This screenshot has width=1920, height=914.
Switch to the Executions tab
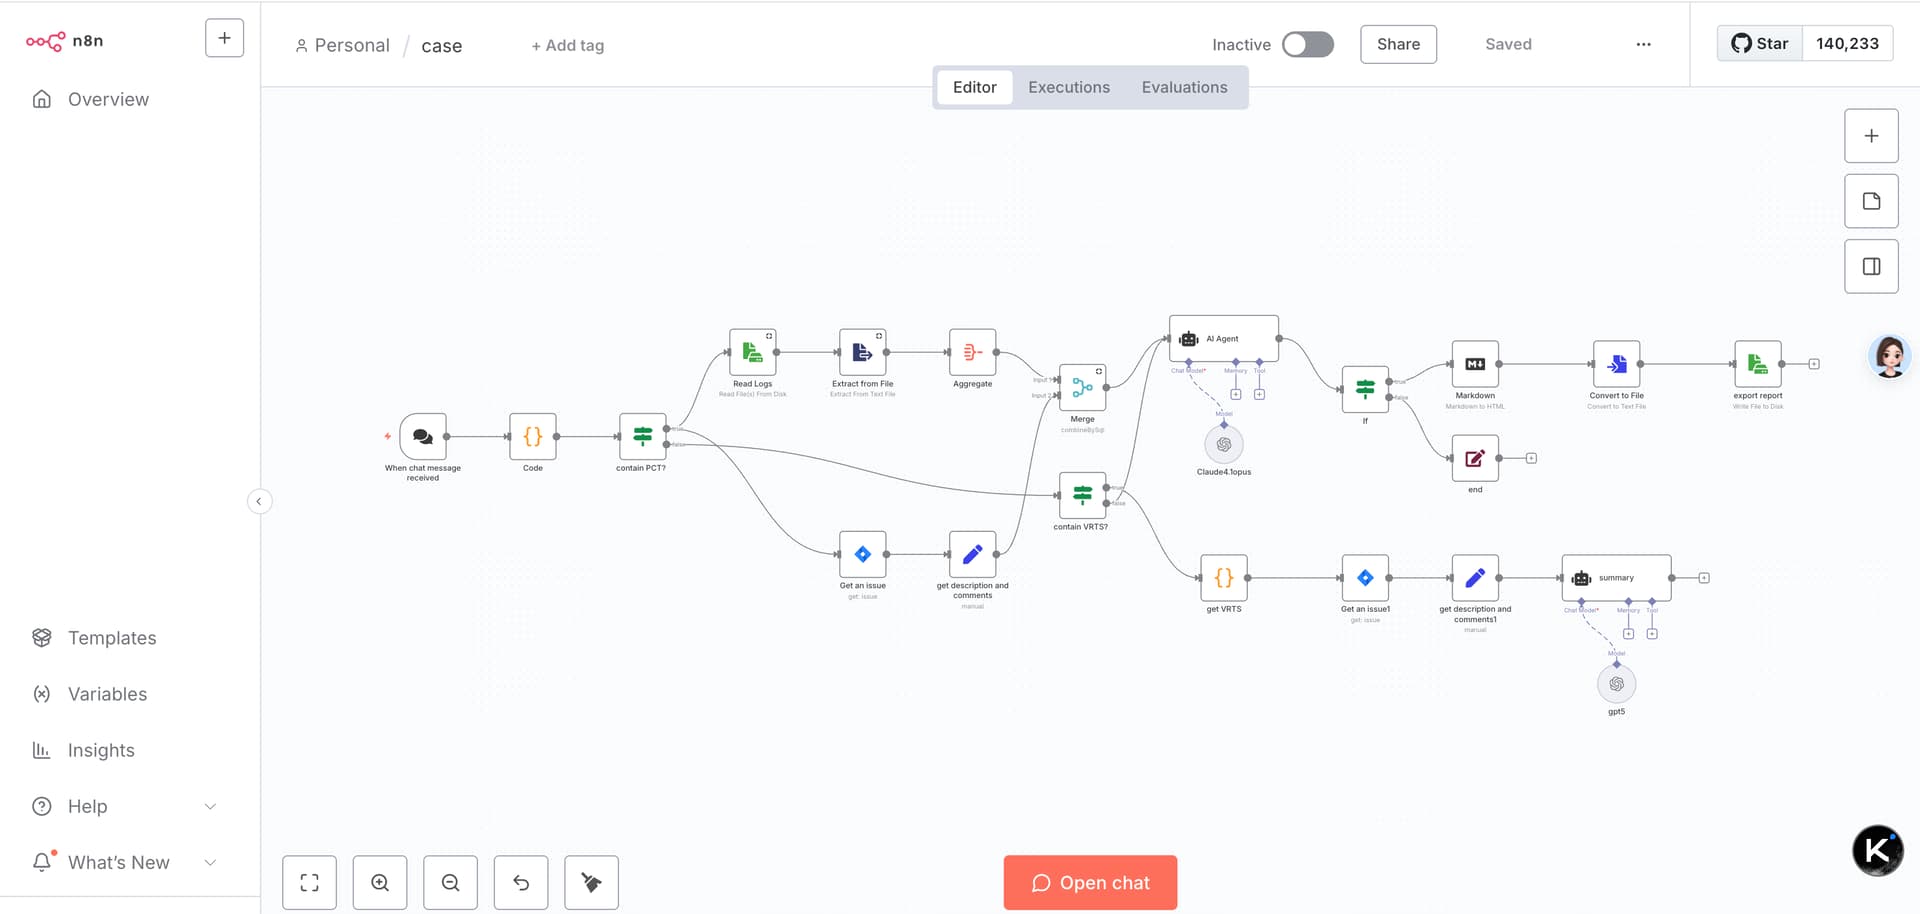click(x=1068, y=87)
